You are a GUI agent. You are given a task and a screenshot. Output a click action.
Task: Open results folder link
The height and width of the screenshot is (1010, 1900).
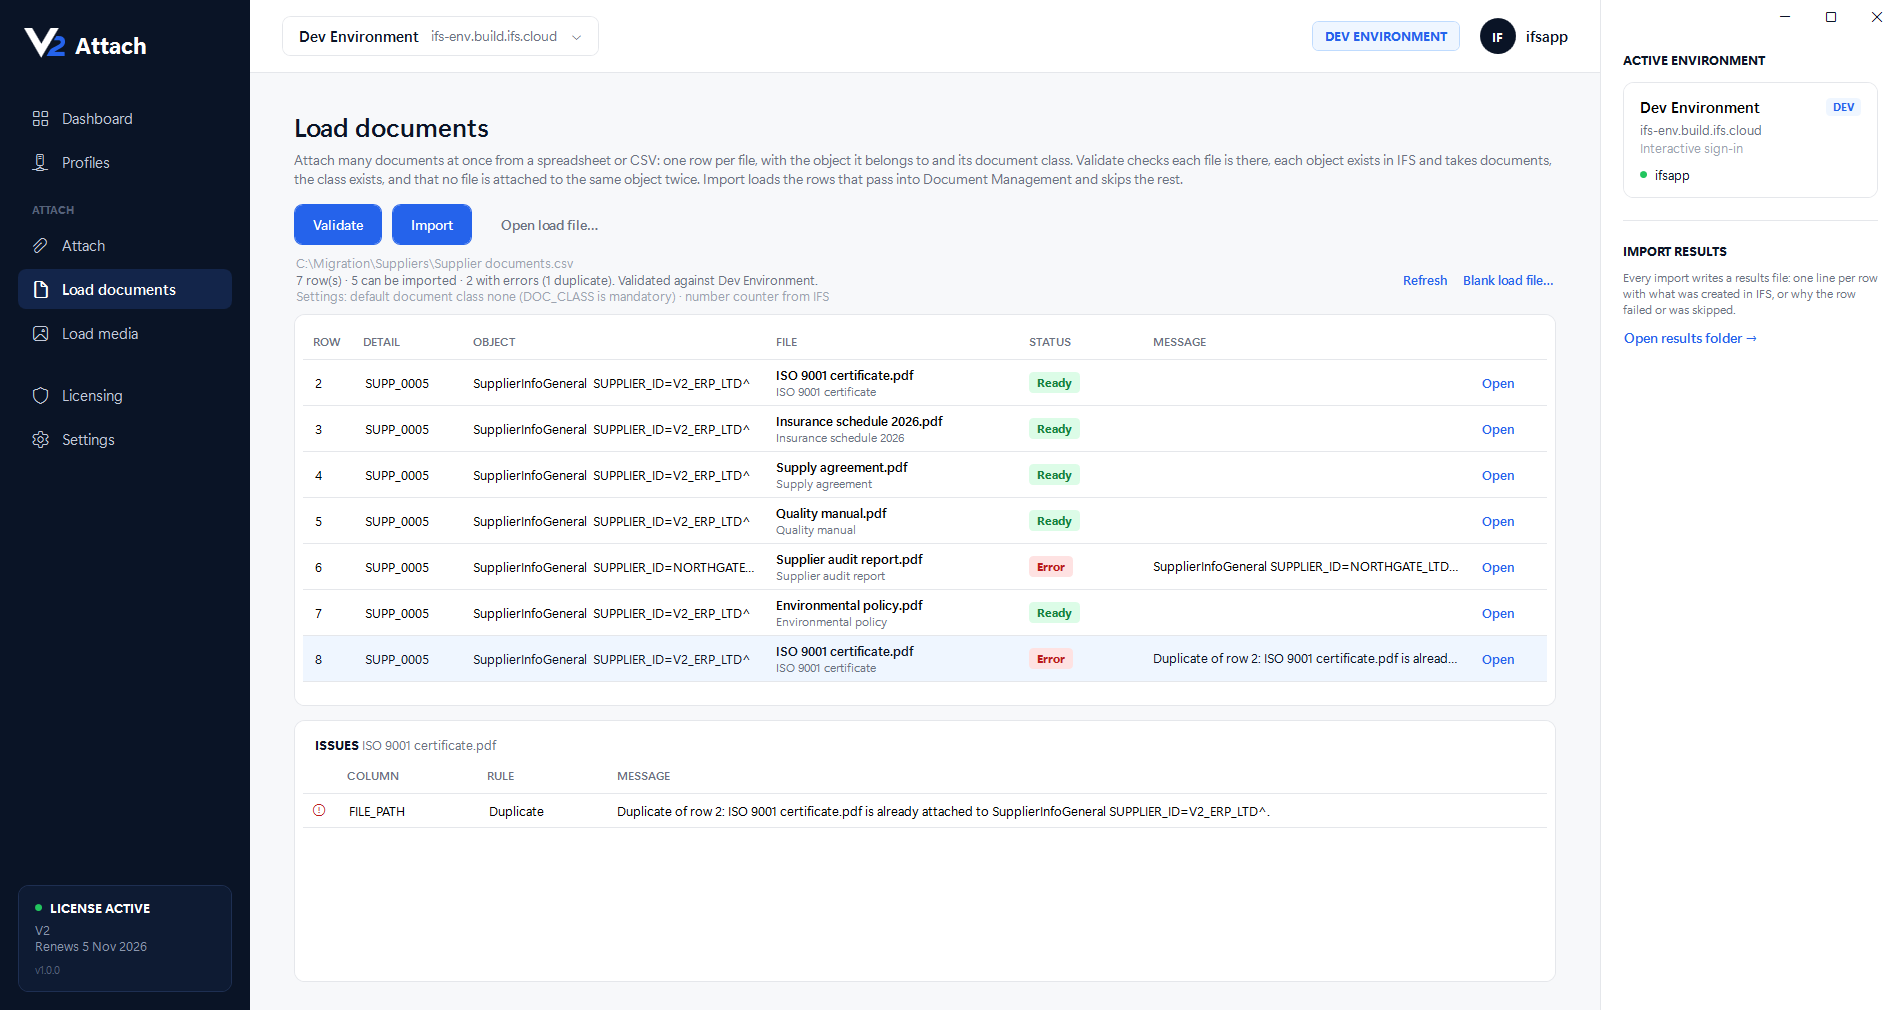1690,339
